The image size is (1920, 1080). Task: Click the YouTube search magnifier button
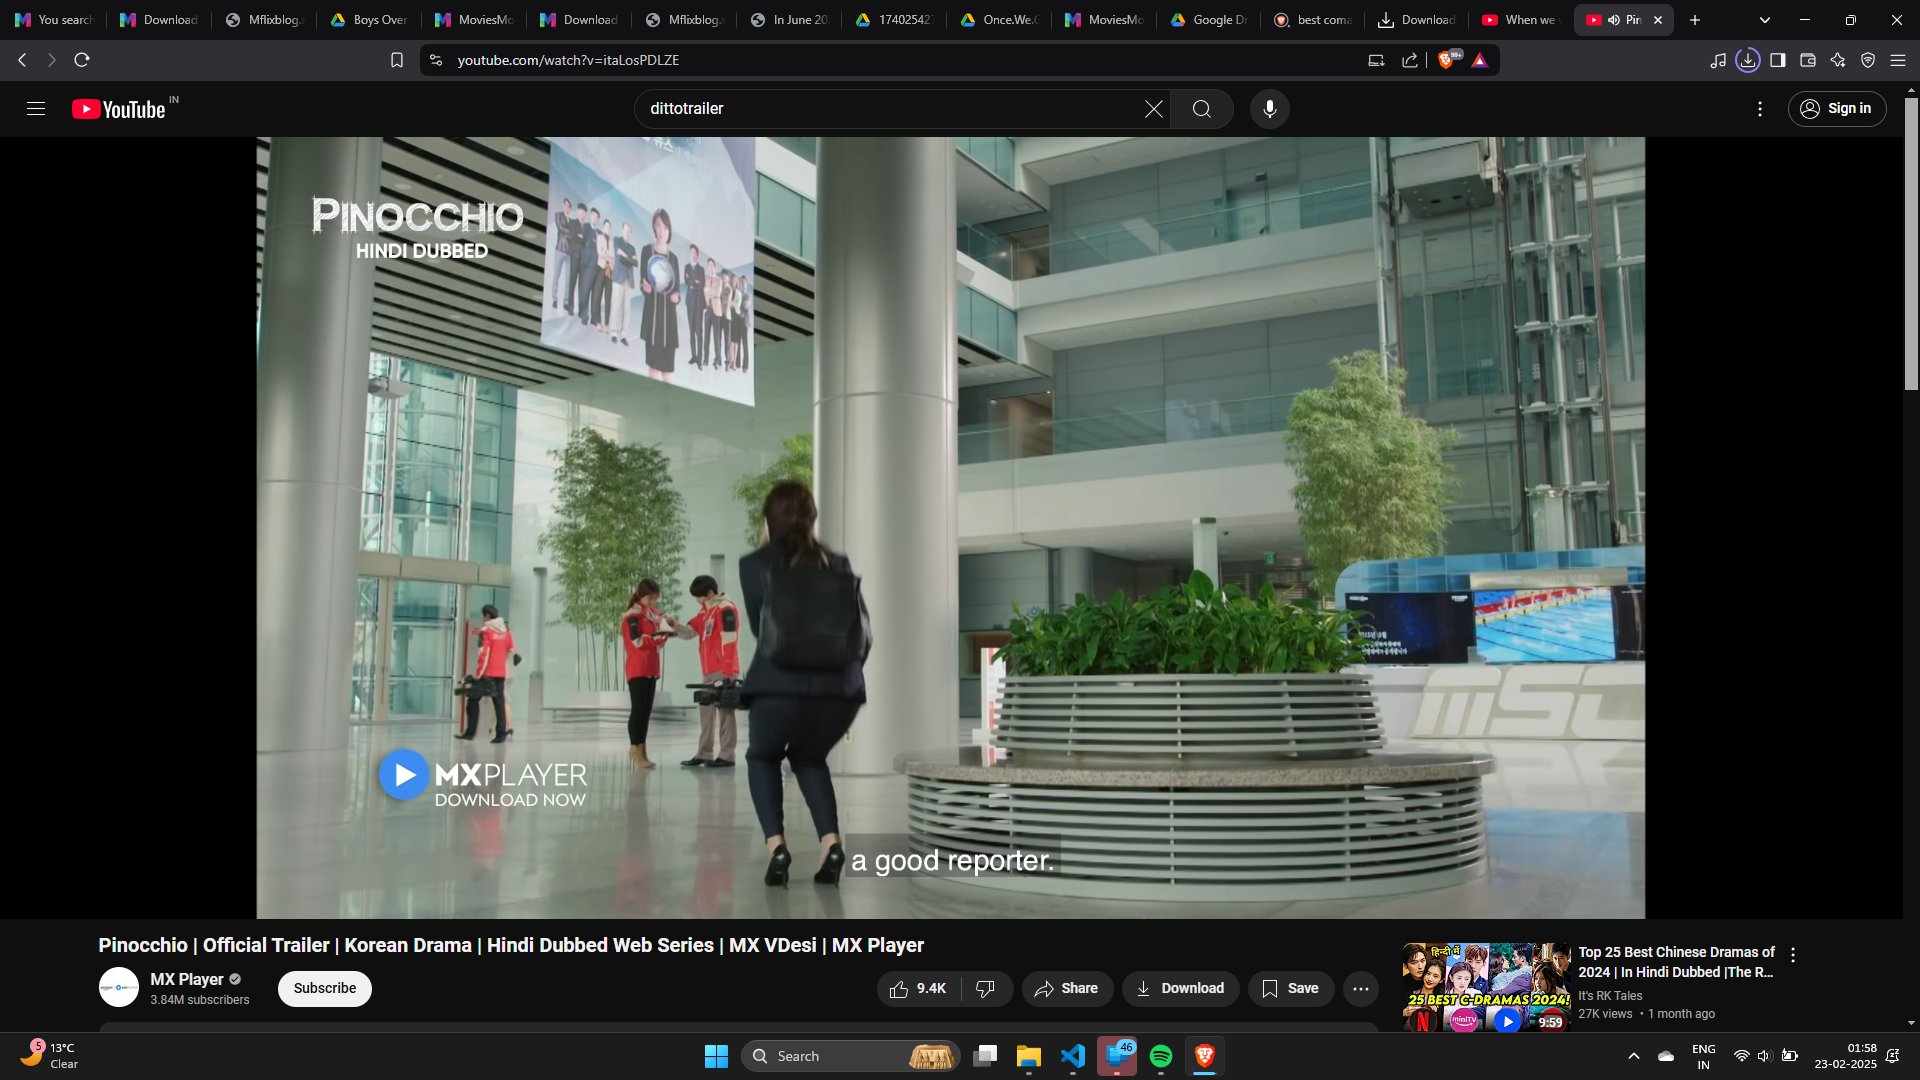[x=1202, y=109]
